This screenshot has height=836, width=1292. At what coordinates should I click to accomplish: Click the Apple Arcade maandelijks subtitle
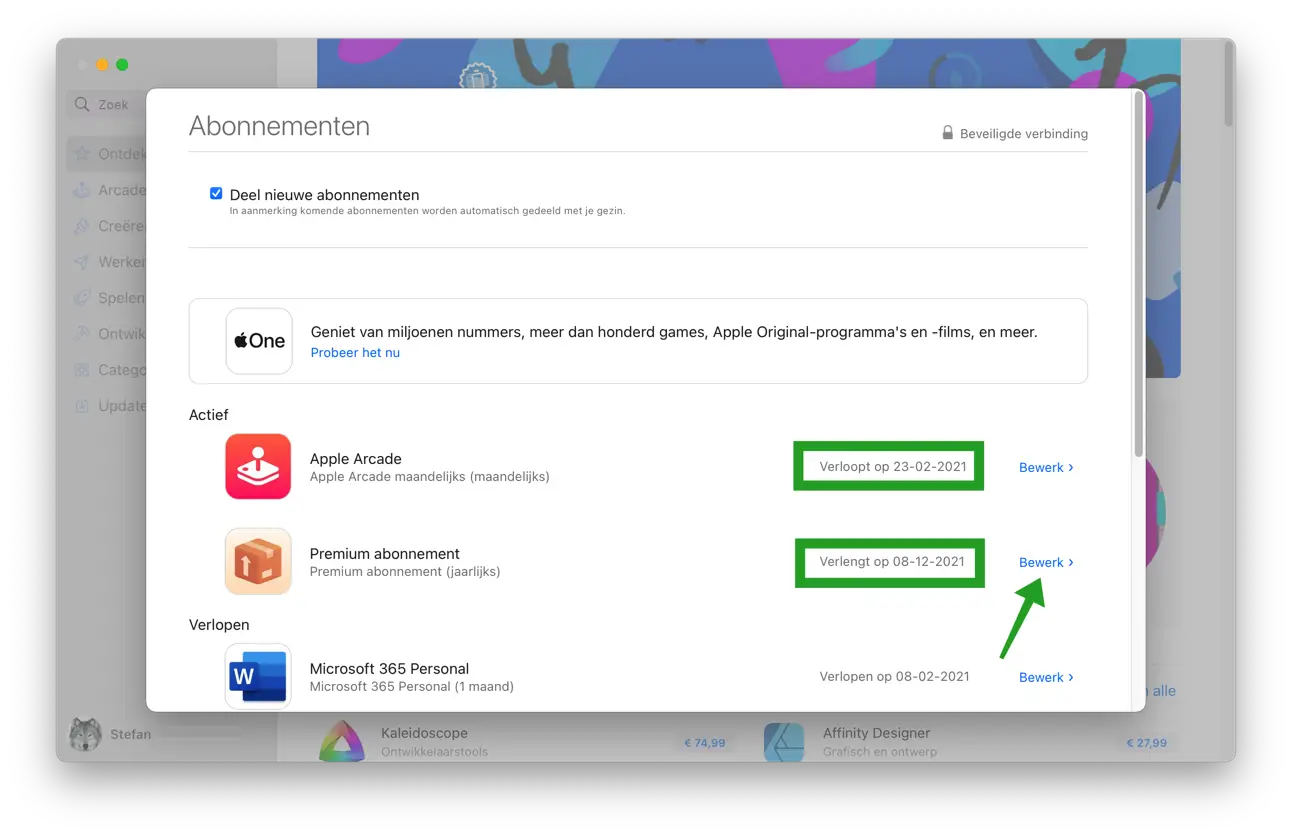(x=430, y=477)
